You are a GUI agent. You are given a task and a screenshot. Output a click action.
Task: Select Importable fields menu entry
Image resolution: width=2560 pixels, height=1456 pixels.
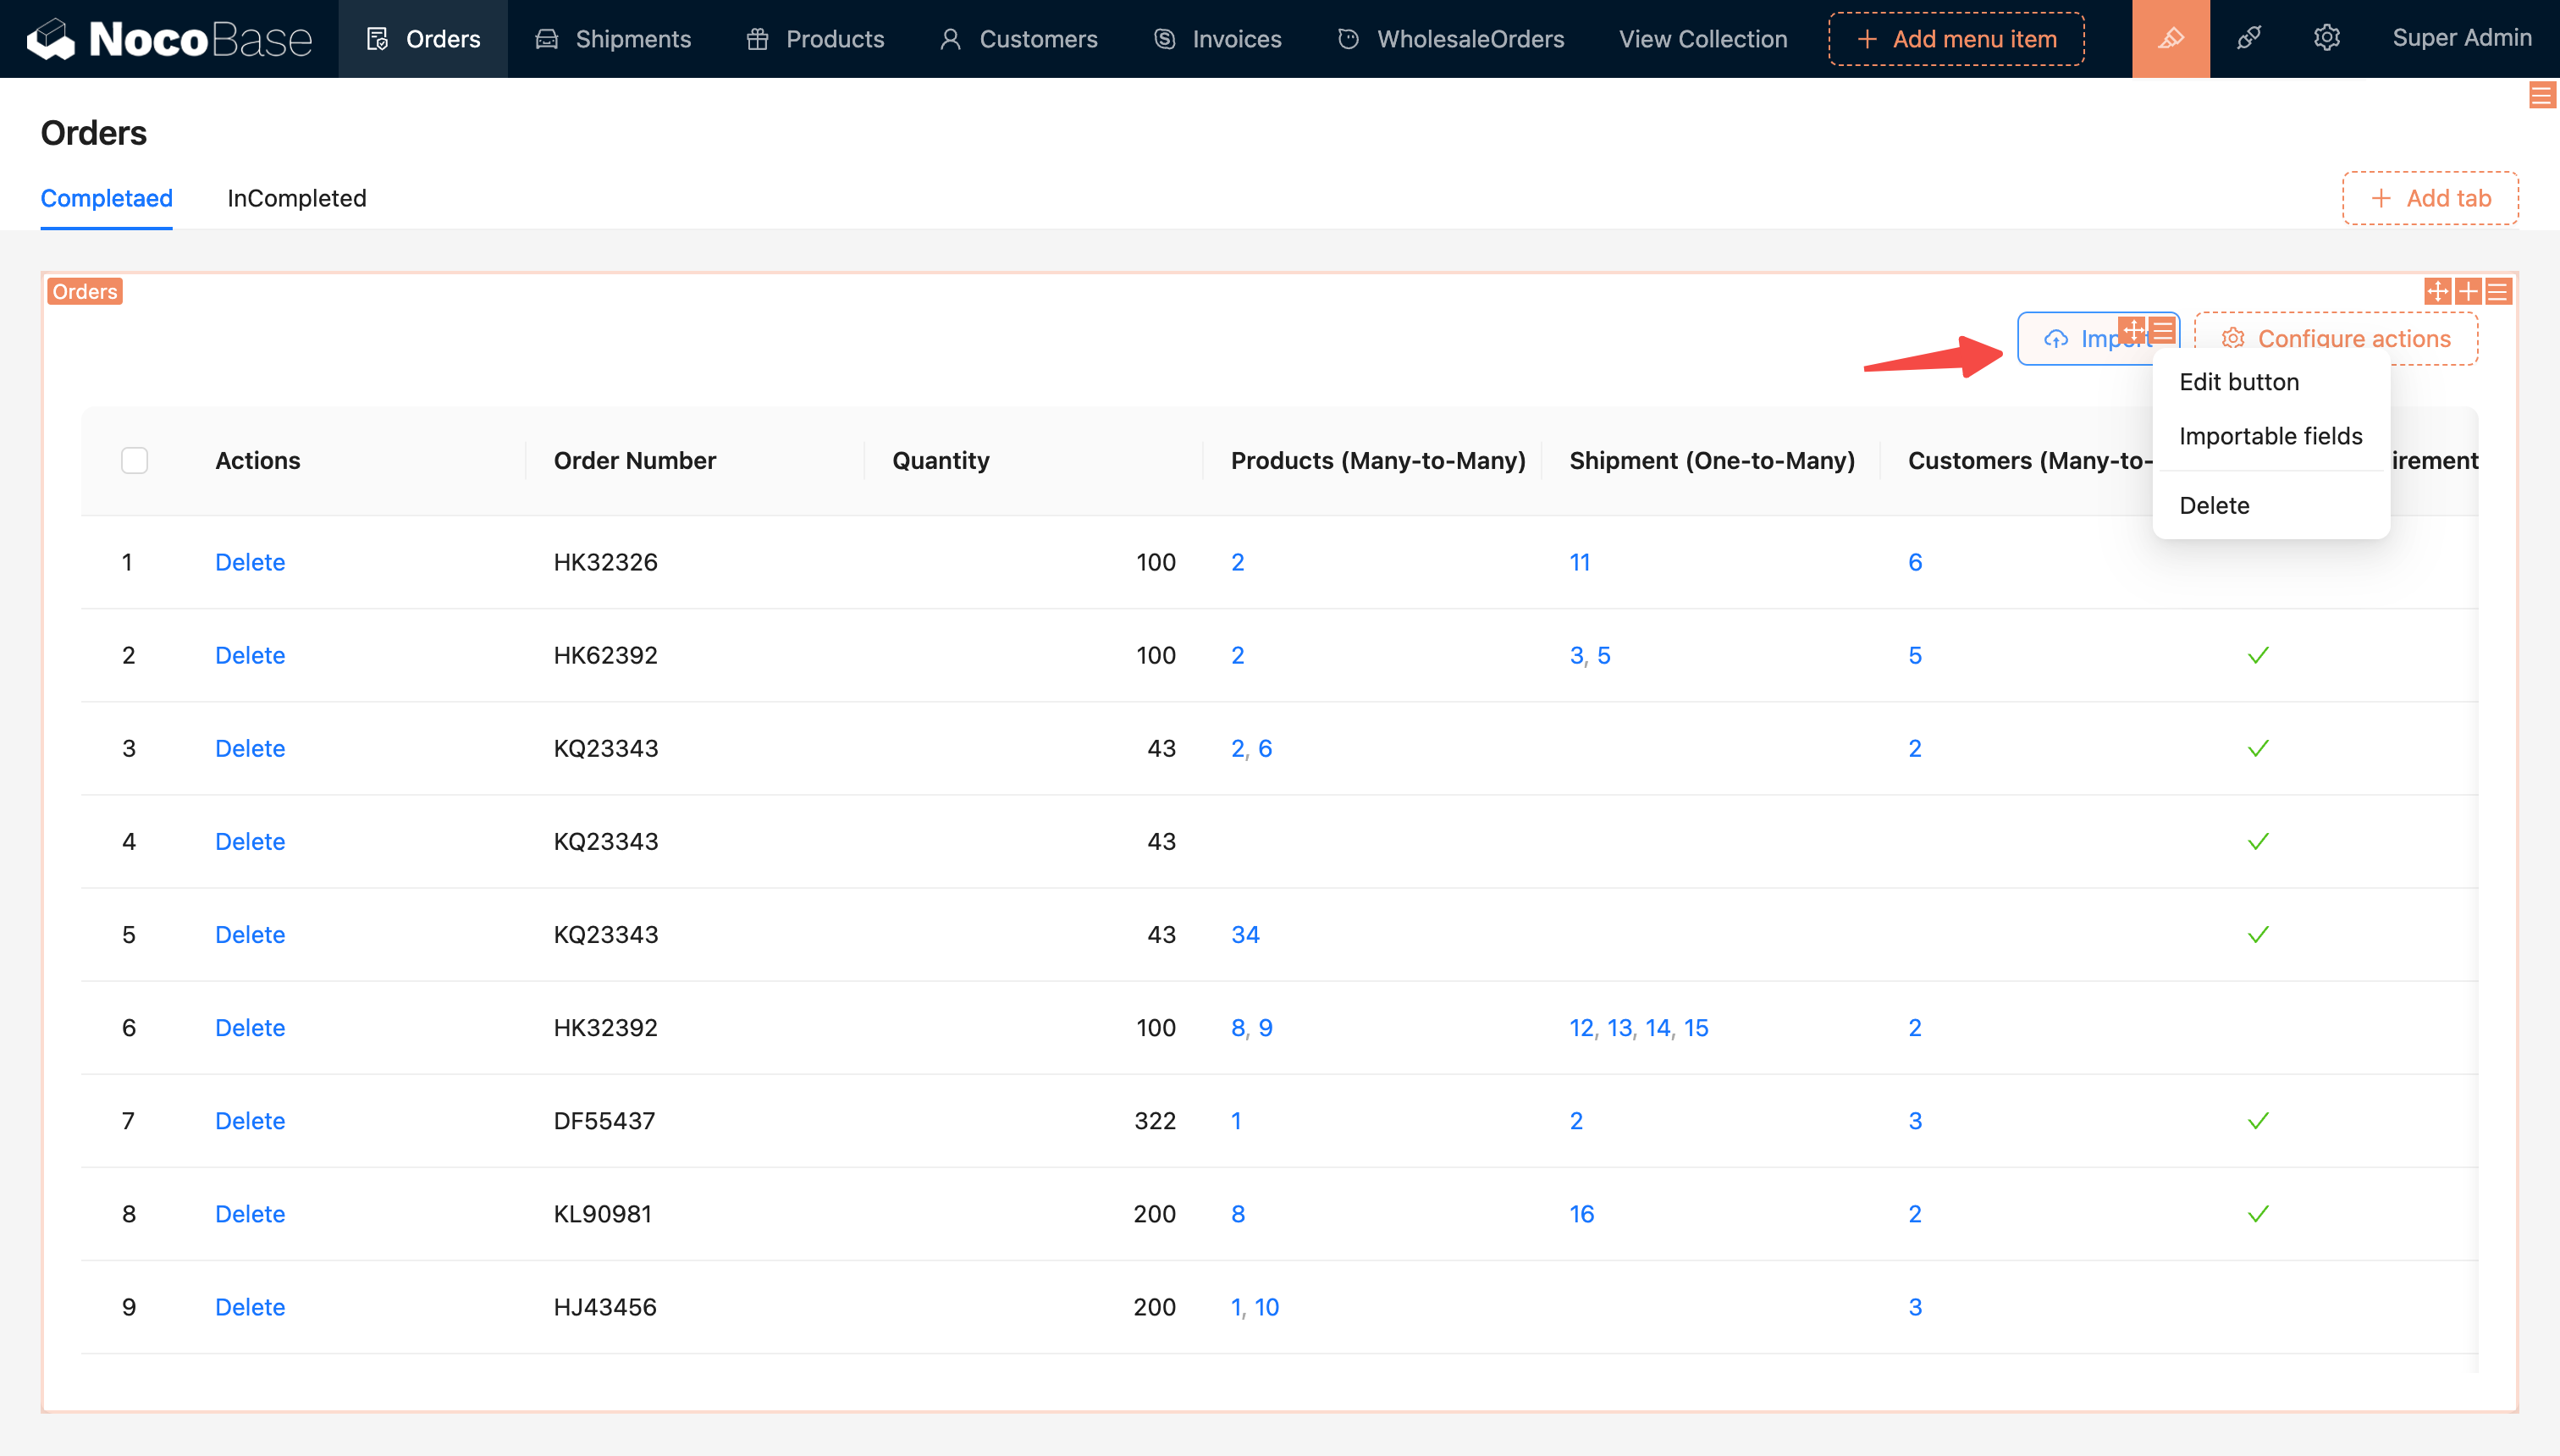2270,436
